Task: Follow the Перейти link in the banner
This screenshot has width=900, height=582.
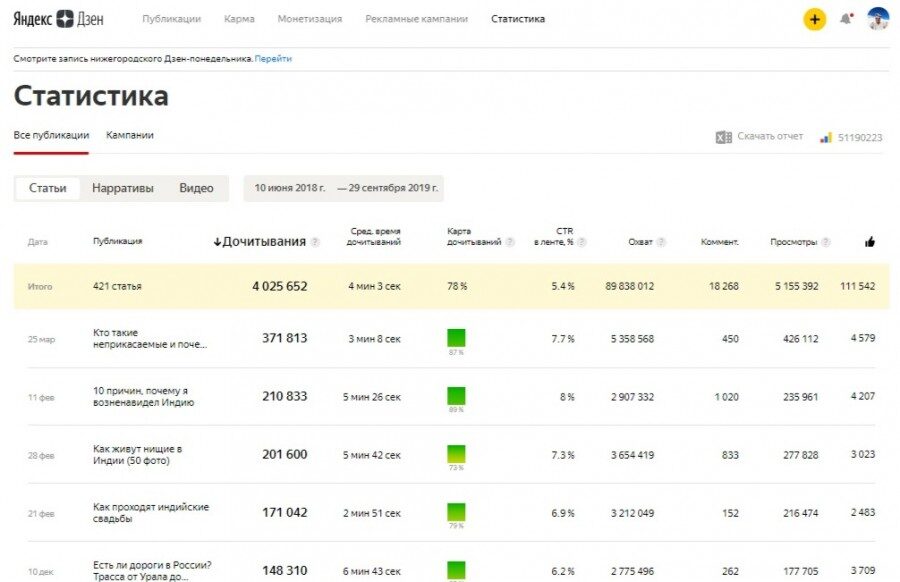Action: click(273, 59)
